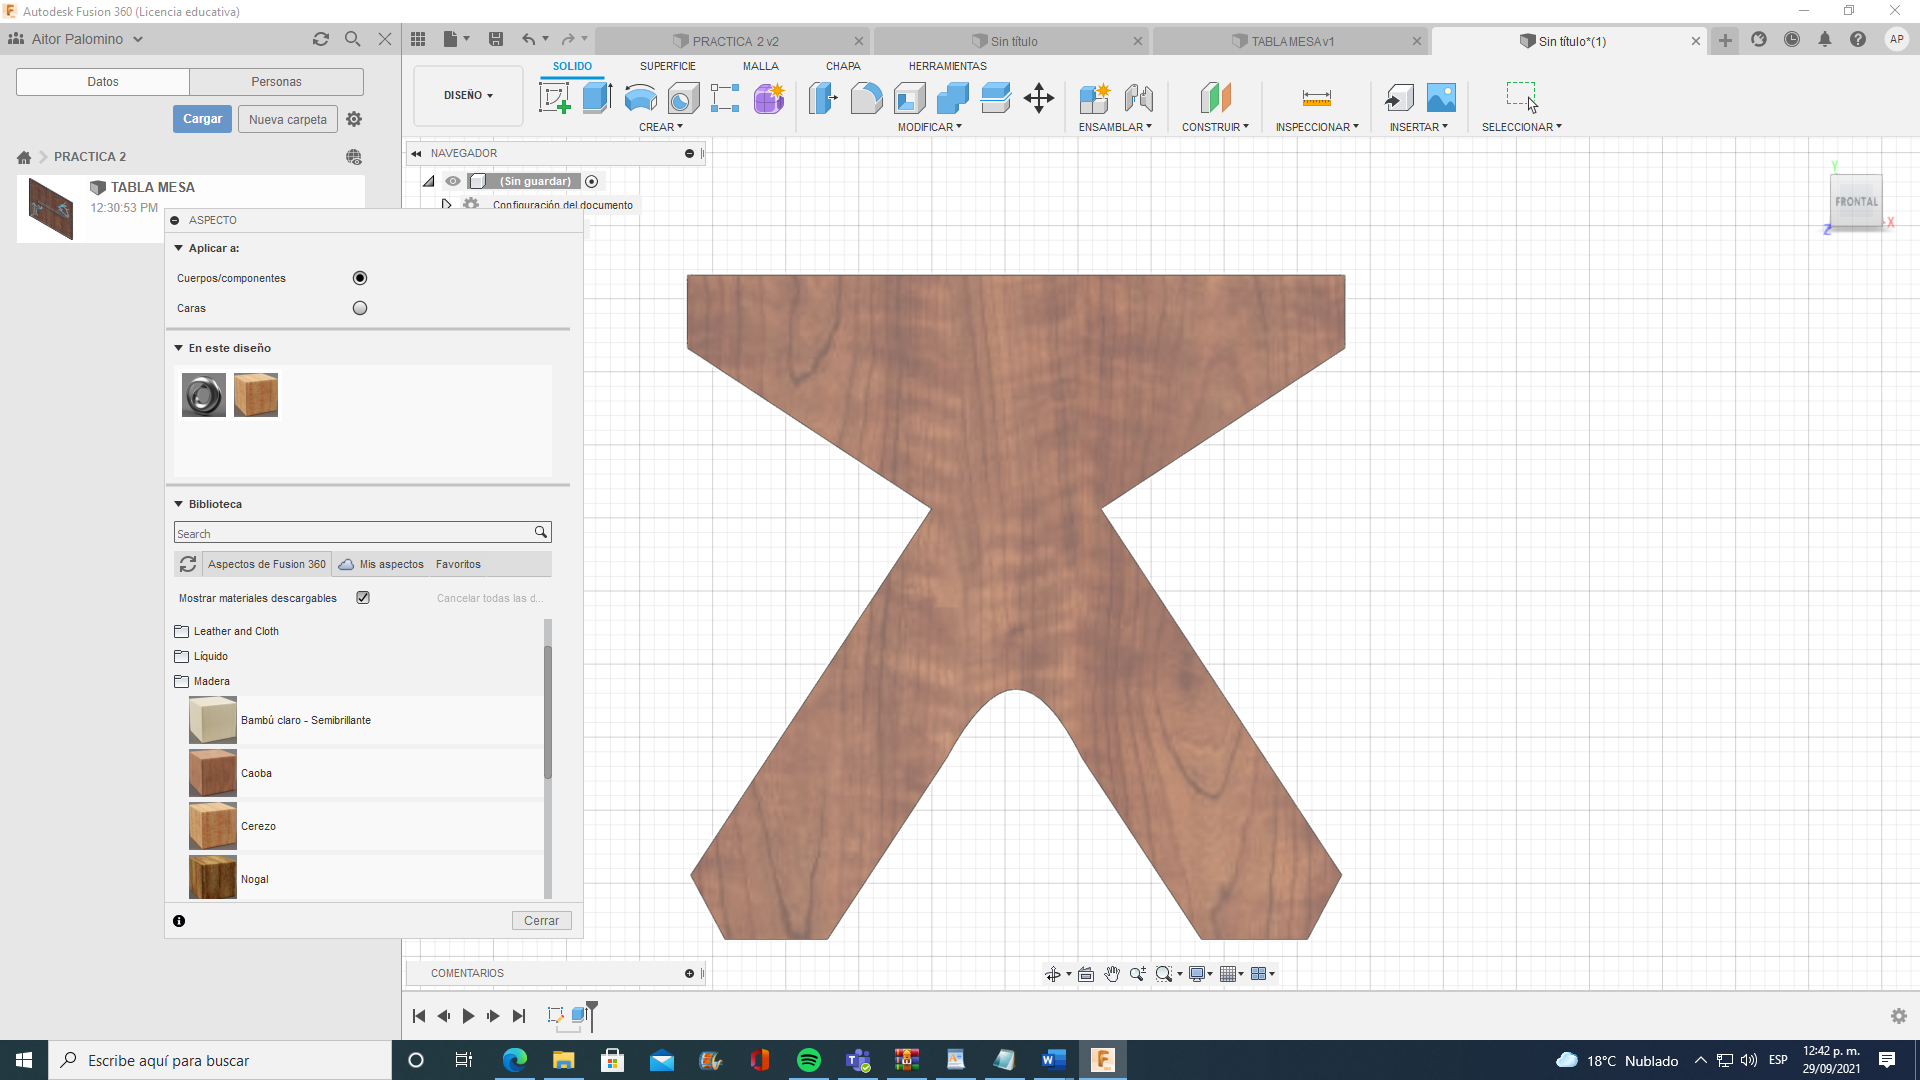Switch to the HERRAMIENTAS tab
1920x1080 pixels.
click(x=947, y=66)
